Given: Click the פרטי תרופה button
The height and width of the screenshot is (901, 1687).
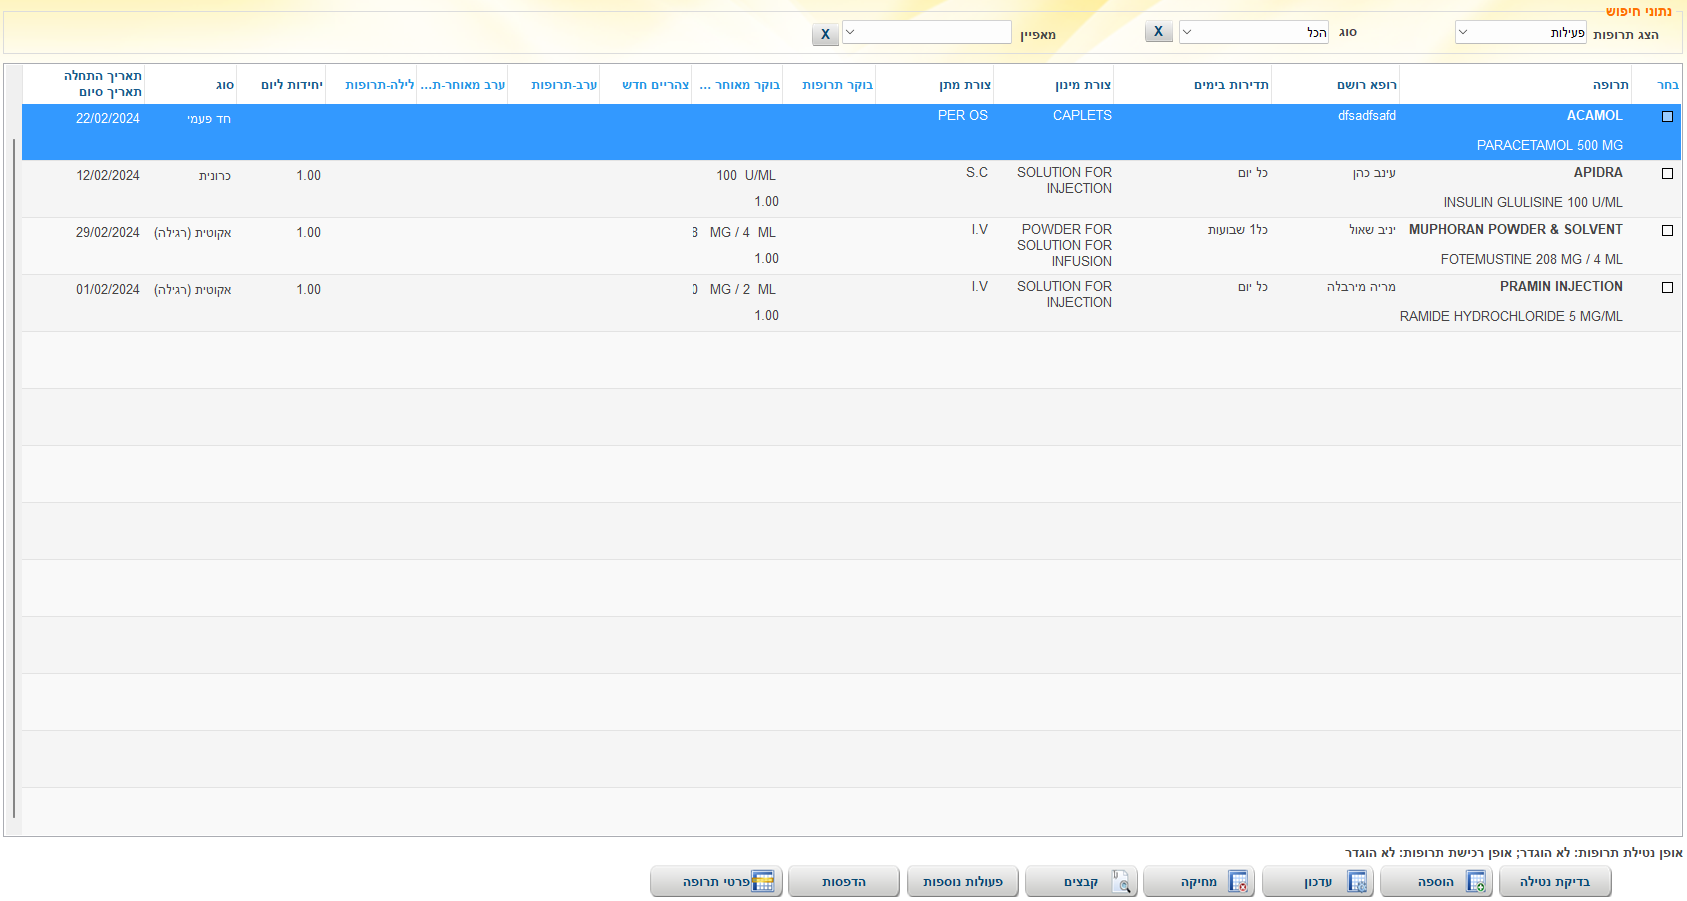Looking at the screenshot, I should click(x=716, y=882).
